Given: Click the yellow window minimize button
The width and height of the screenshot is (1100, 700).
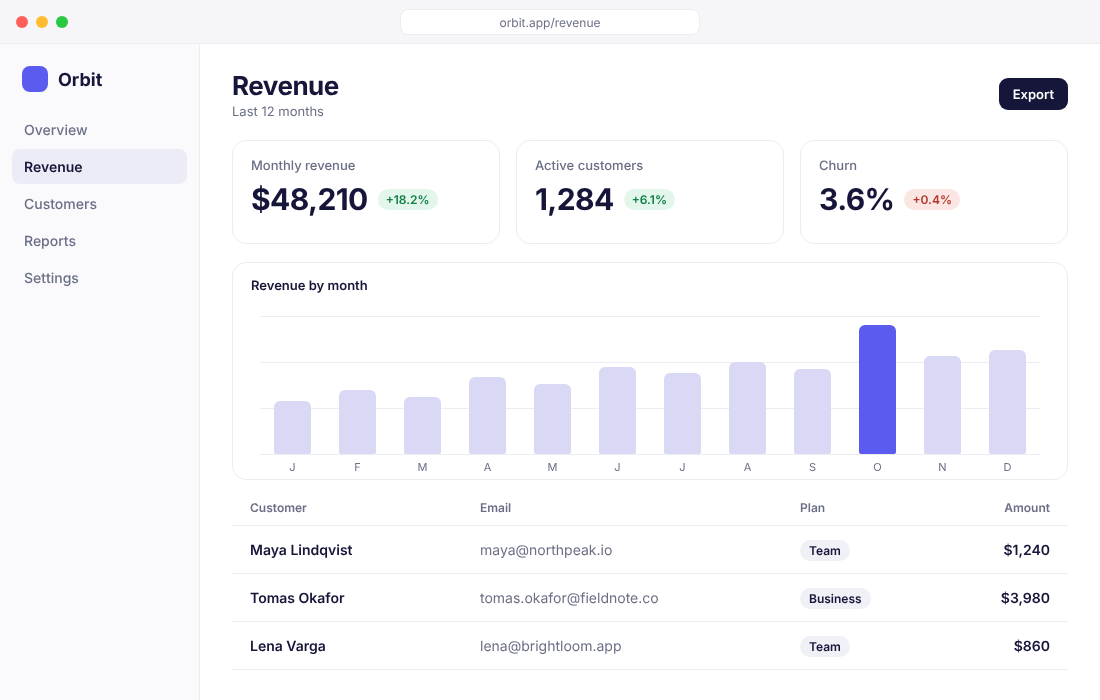Looking at the screenshot, I should coord(42,22).
